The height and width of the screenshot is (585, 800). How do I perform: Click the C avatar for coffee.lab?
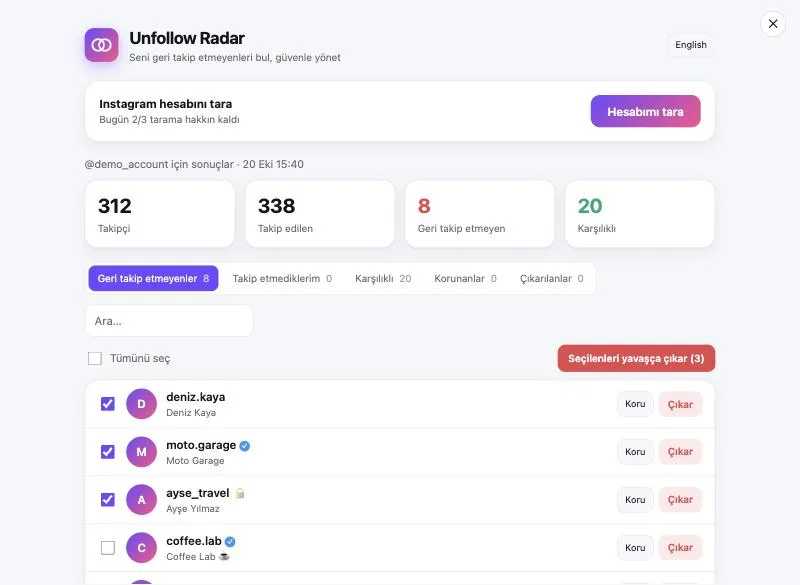pyautogui.click(x=141, y=548)
